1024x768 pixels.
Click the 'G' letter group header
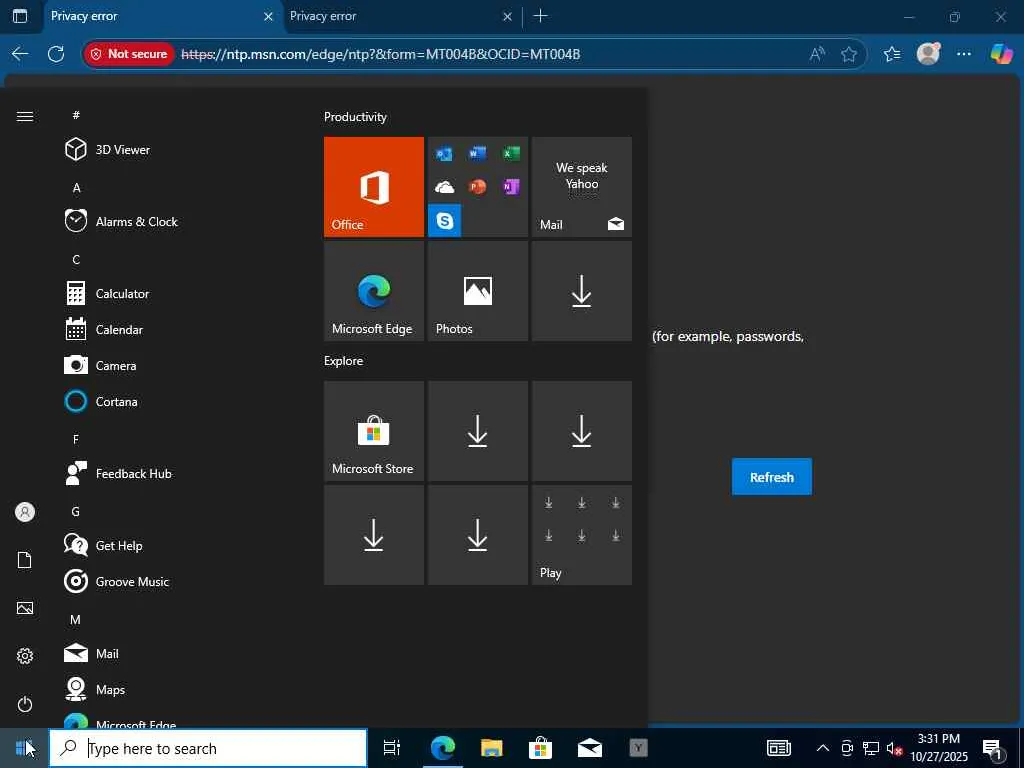click(76, 511)
